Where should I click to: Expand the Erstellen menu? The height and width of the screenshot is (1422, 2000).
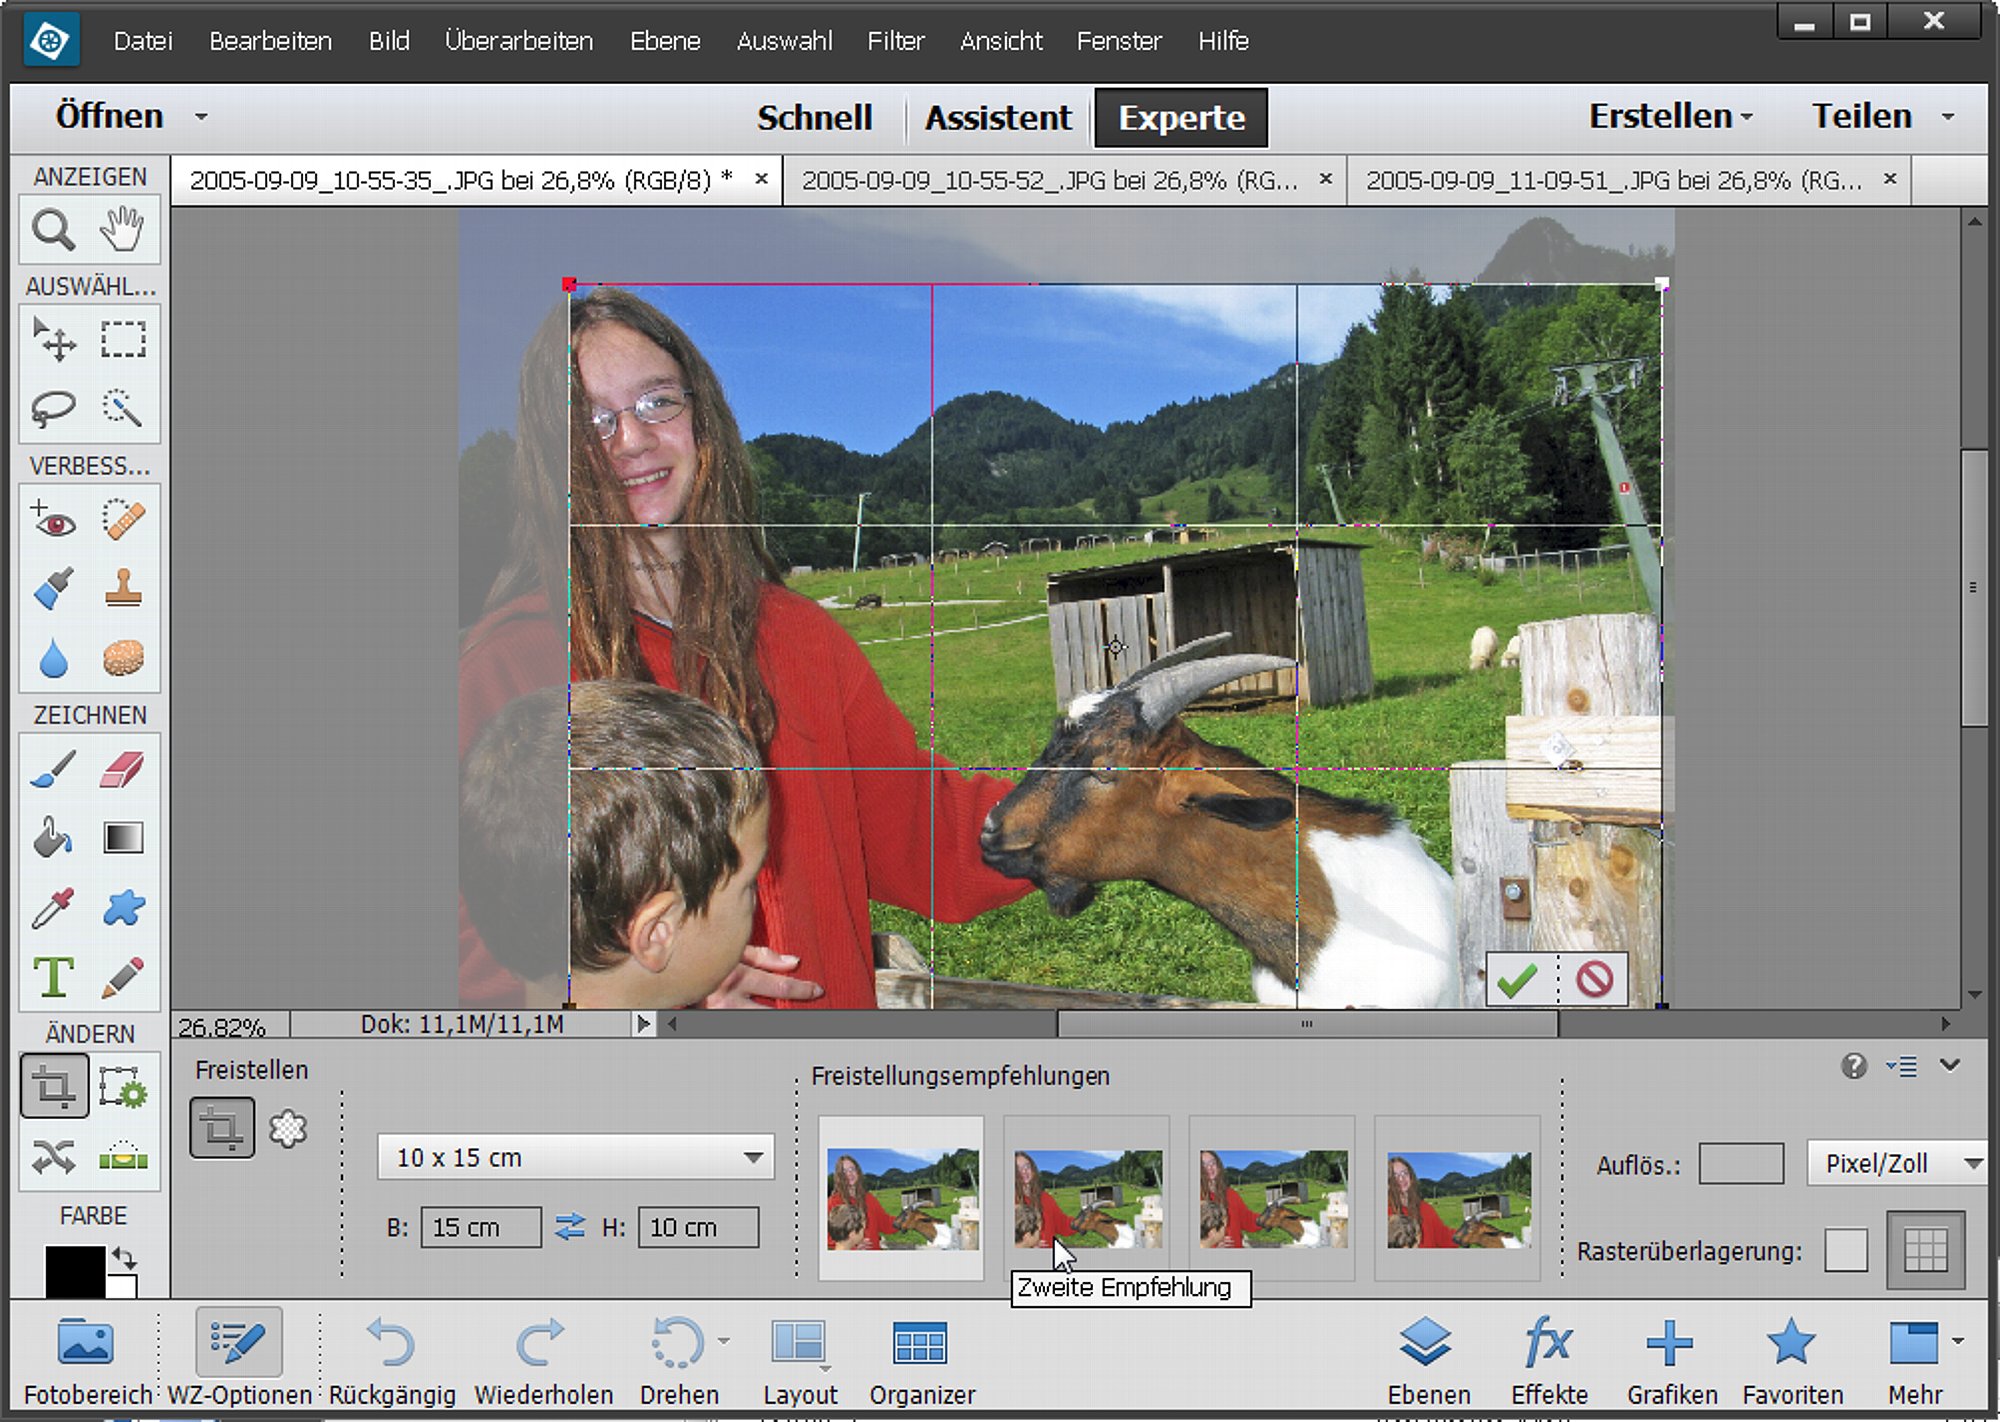(1671, 116)
